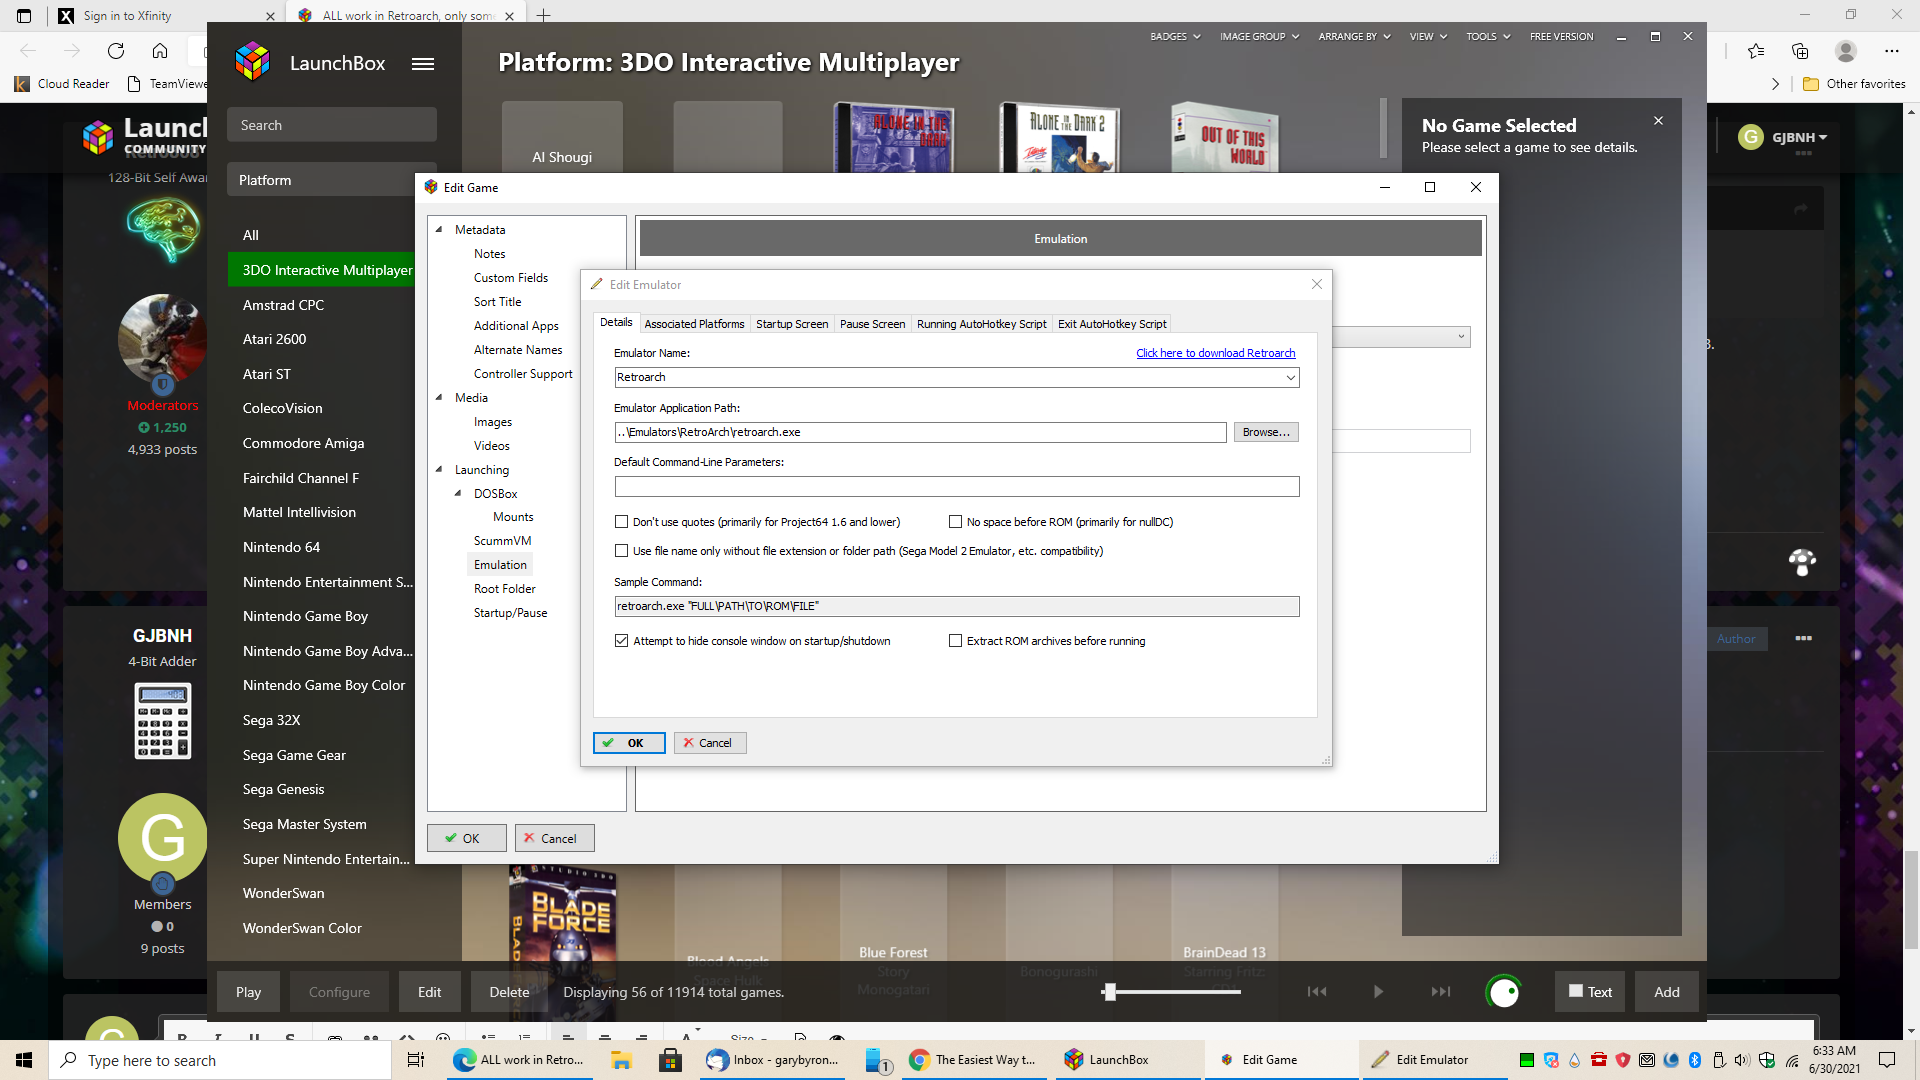Click Default Command-Line Parameters field
The image size is (1920, 1080).
pyautogui.click(x=957, y=487)
